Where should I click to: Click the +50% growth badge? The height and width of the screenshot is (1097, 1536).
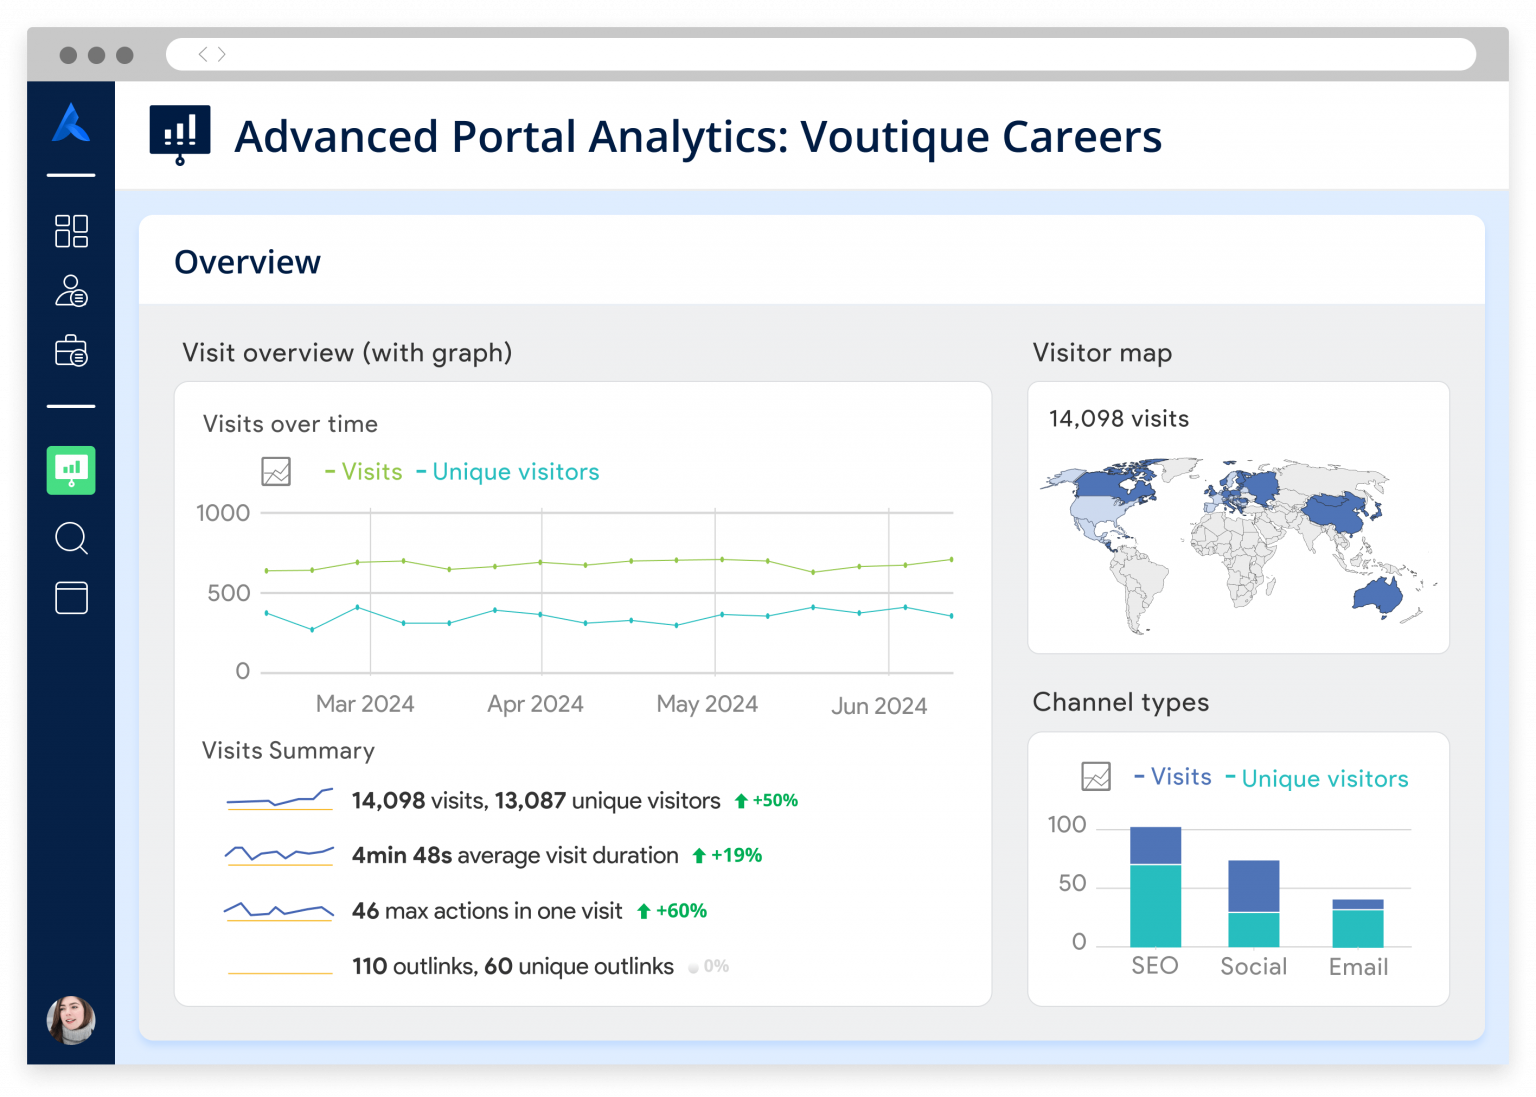(x=766, y=800)
